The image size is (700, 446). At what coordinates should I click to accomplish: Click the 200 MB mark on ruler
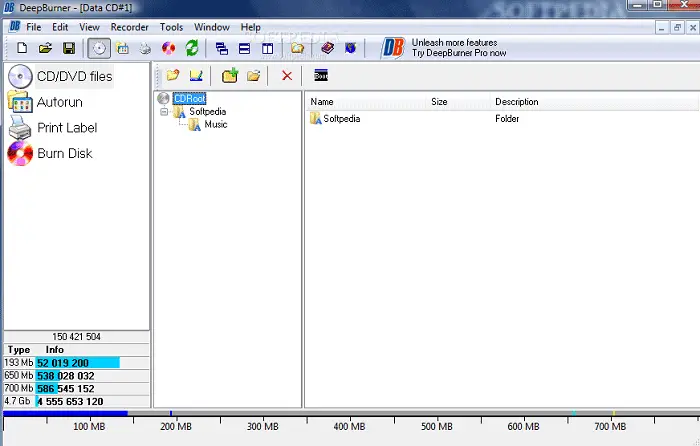click(176, 426)
